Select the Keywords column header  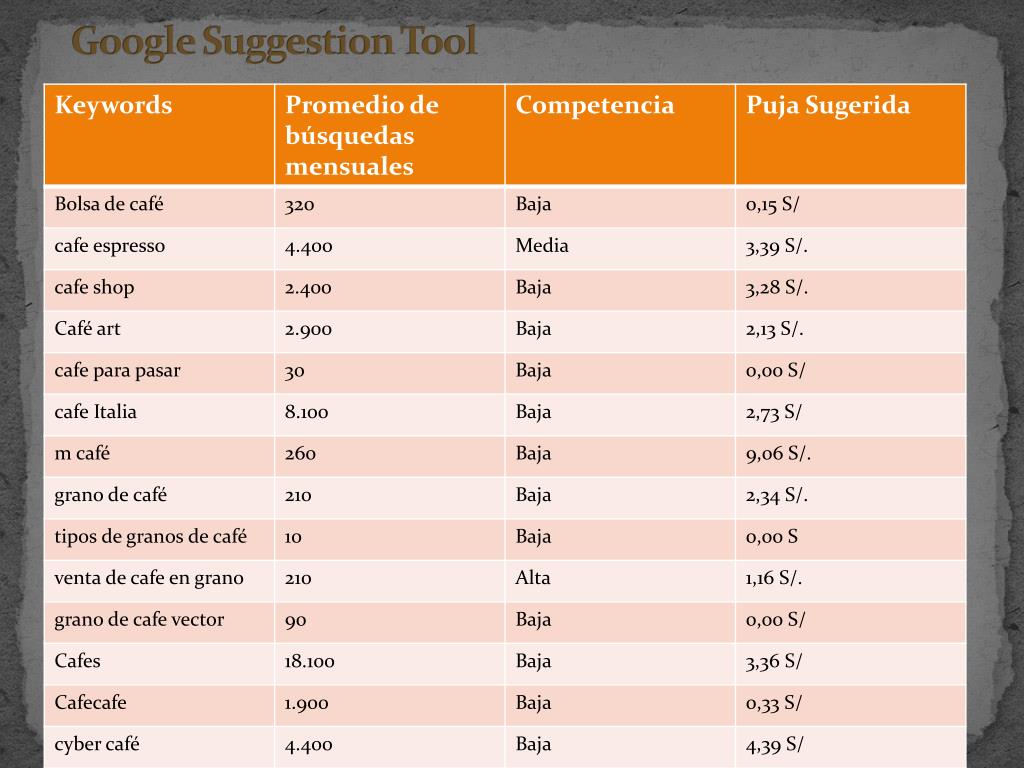(159, 135)
